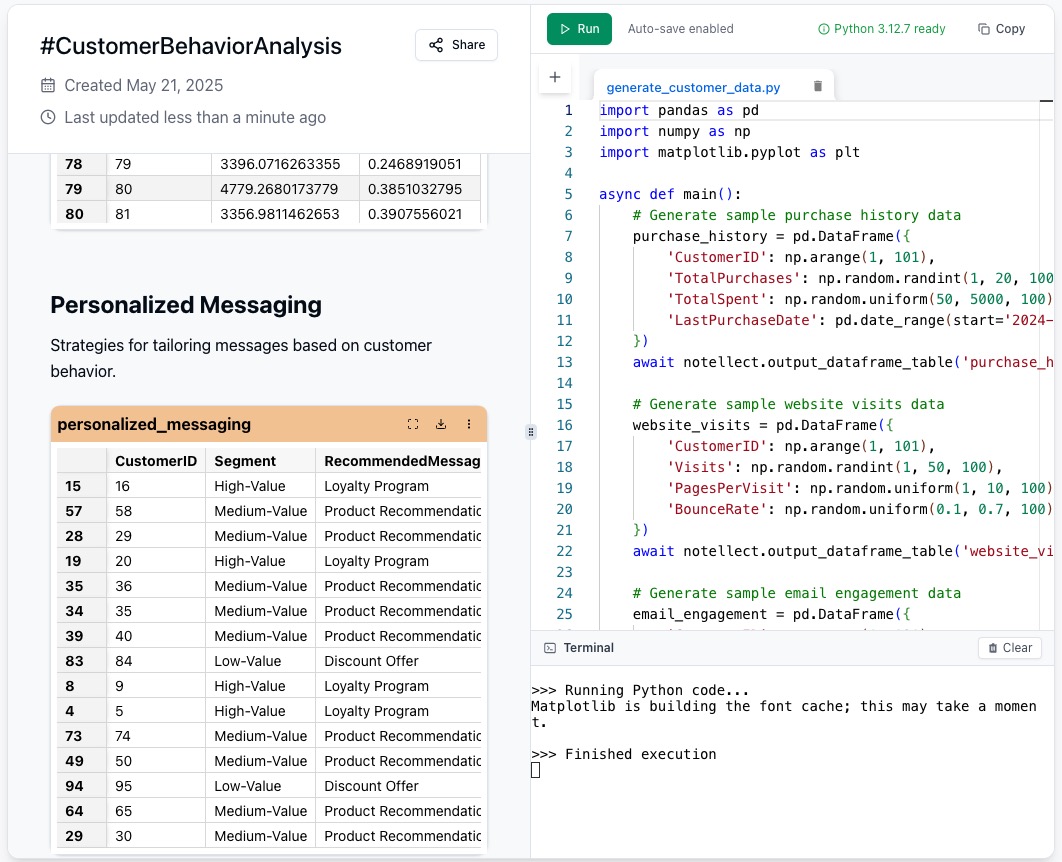Open the personalized_messaging table options menu
The image size is (1062, 862).
[x=469, y=424]
